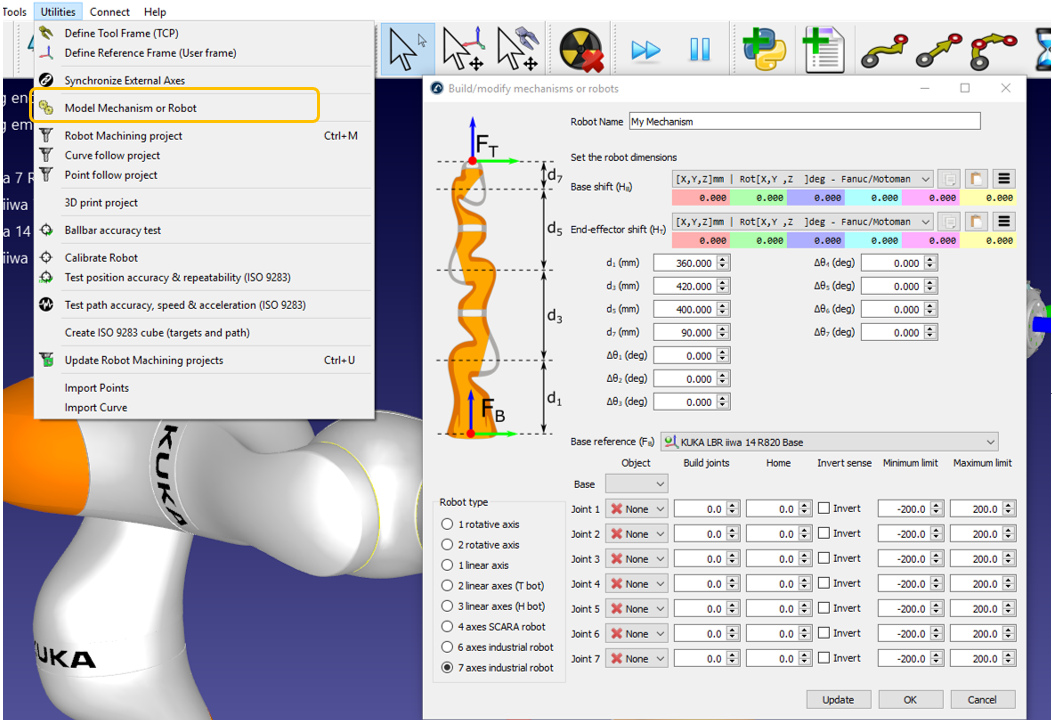Click the paste icon for Base shift

click(x=976, y=179)
